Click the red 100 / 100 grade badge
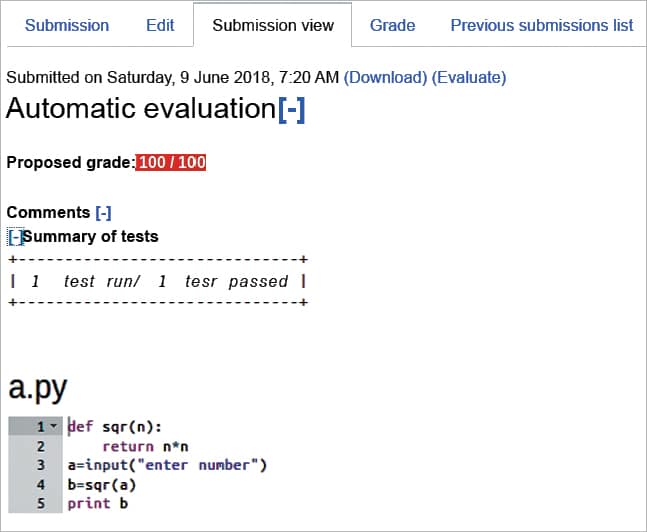Screen dimensions: 647x532 tap(171, 163)
